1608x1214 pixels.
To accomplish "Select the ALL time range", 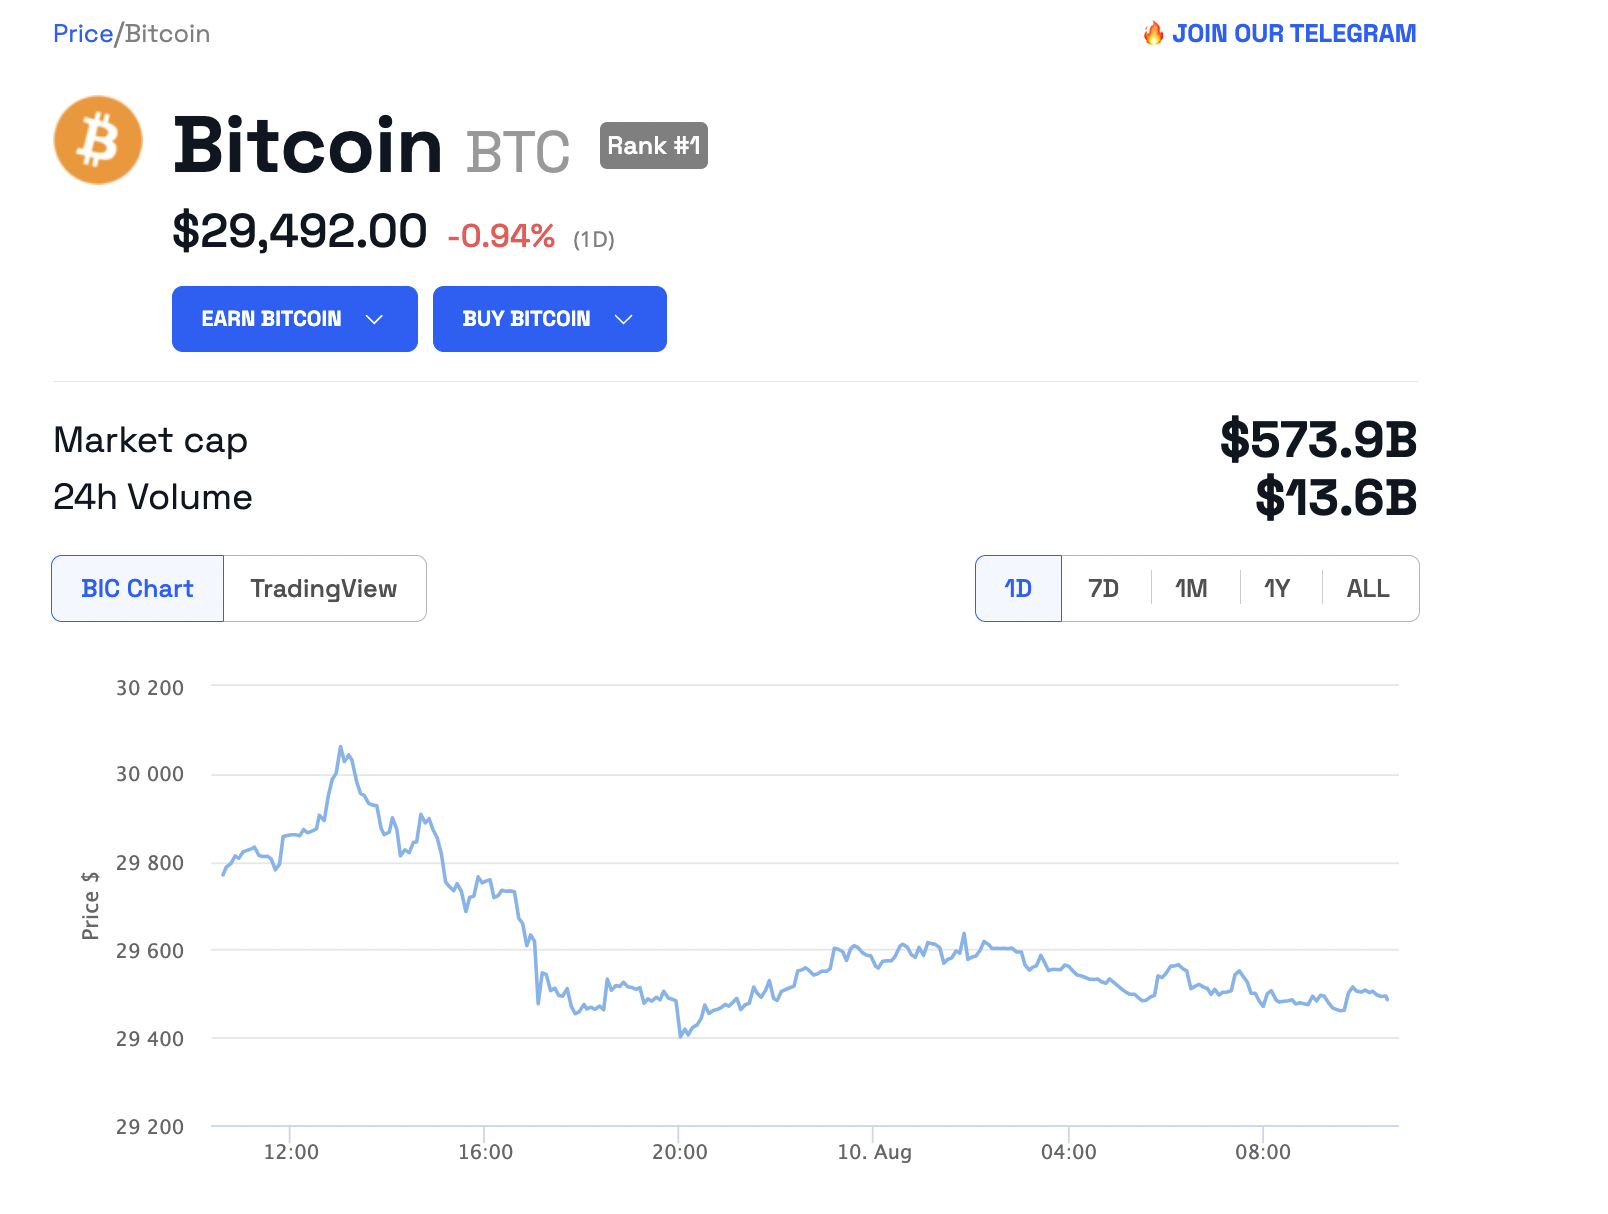I will click(1368, 589).
